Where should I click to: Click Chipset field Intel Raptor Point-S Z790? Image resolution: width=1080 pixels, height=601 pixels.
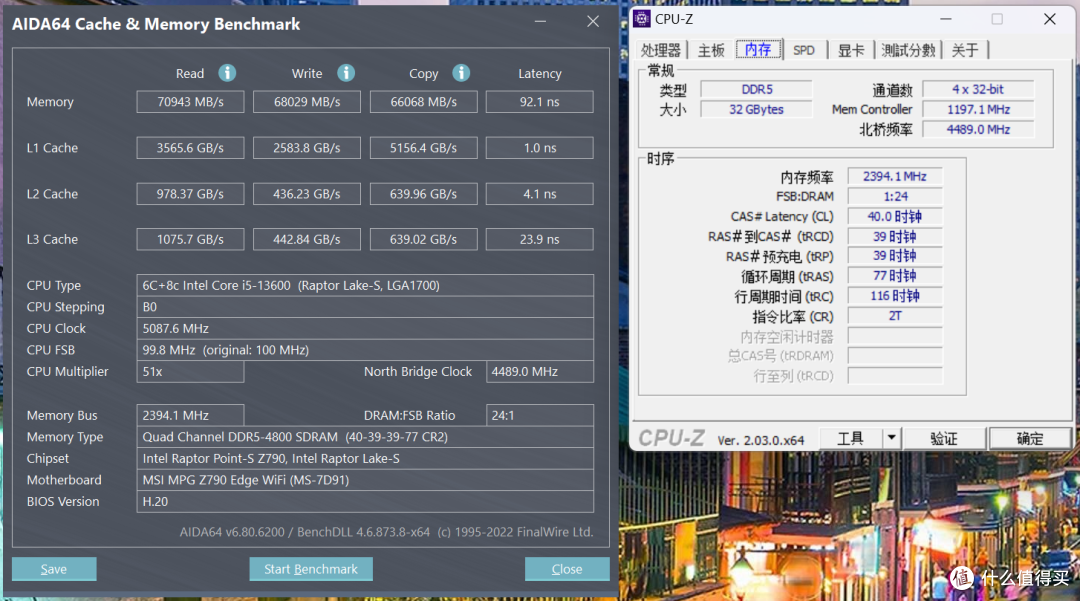[x=365, y=458]
